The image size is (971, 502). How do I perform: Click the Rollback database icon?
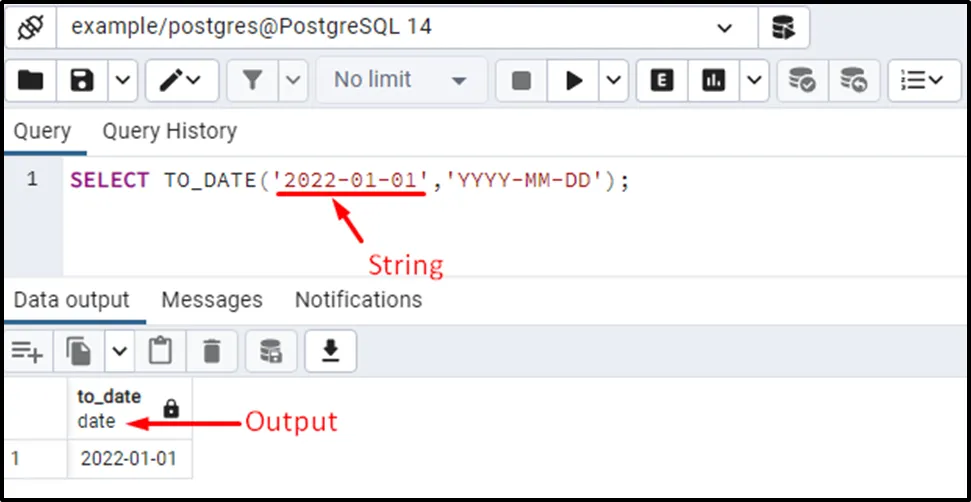854,80
